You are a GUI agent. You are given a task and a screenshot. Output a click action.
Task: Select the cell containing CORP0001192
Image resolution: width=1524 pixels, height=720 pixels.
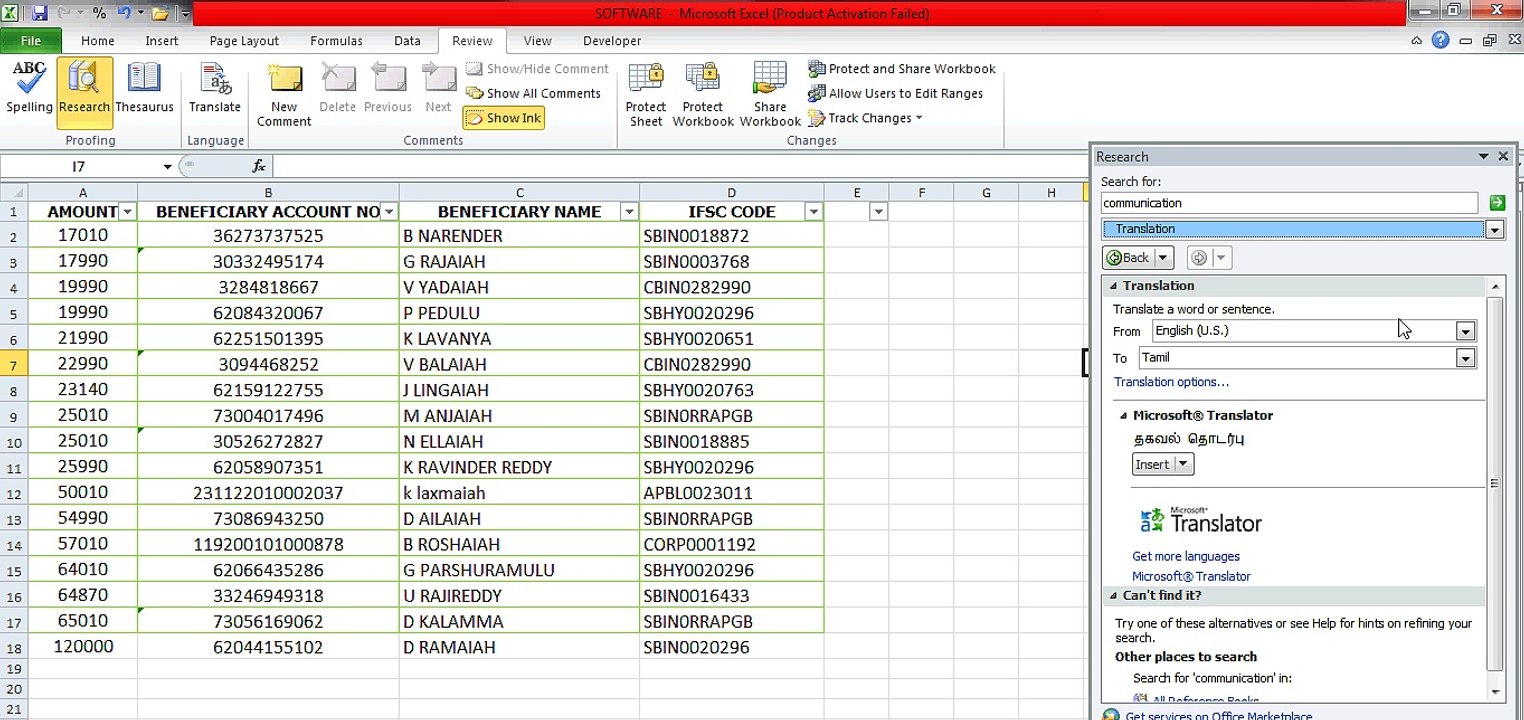(732, 545)
